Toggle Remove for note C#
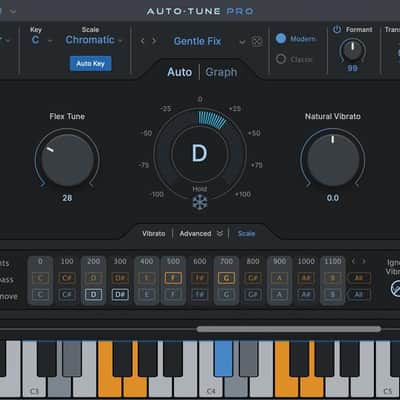400x400 pixels. 67,294
